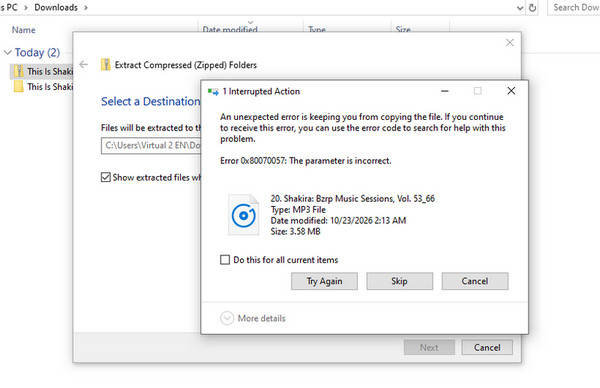Click the Size: 3.58 MB text
The height and width of the screenshot is (388, 600).
[295, 231]
